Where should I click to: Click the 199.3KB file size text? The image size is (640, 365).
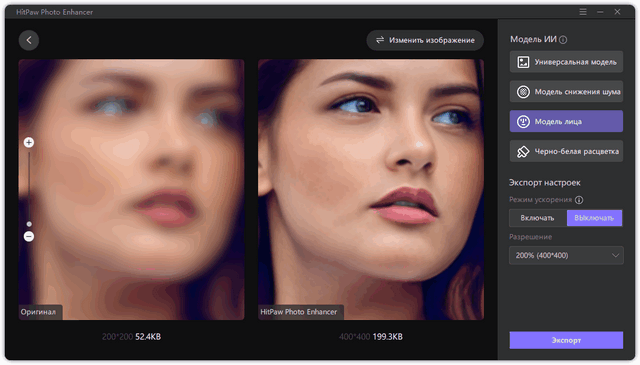coord(388,337)
